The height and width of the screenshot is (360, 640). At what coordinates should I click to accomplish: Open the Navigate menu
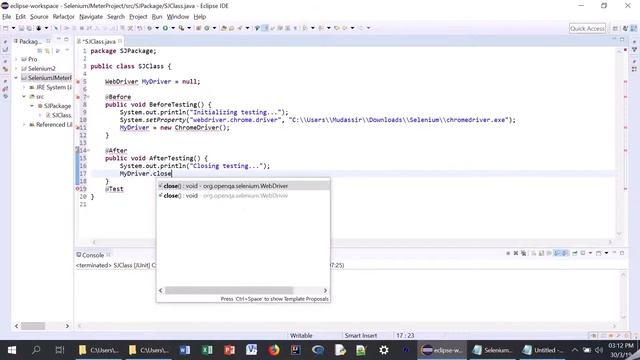coord(91,17)
